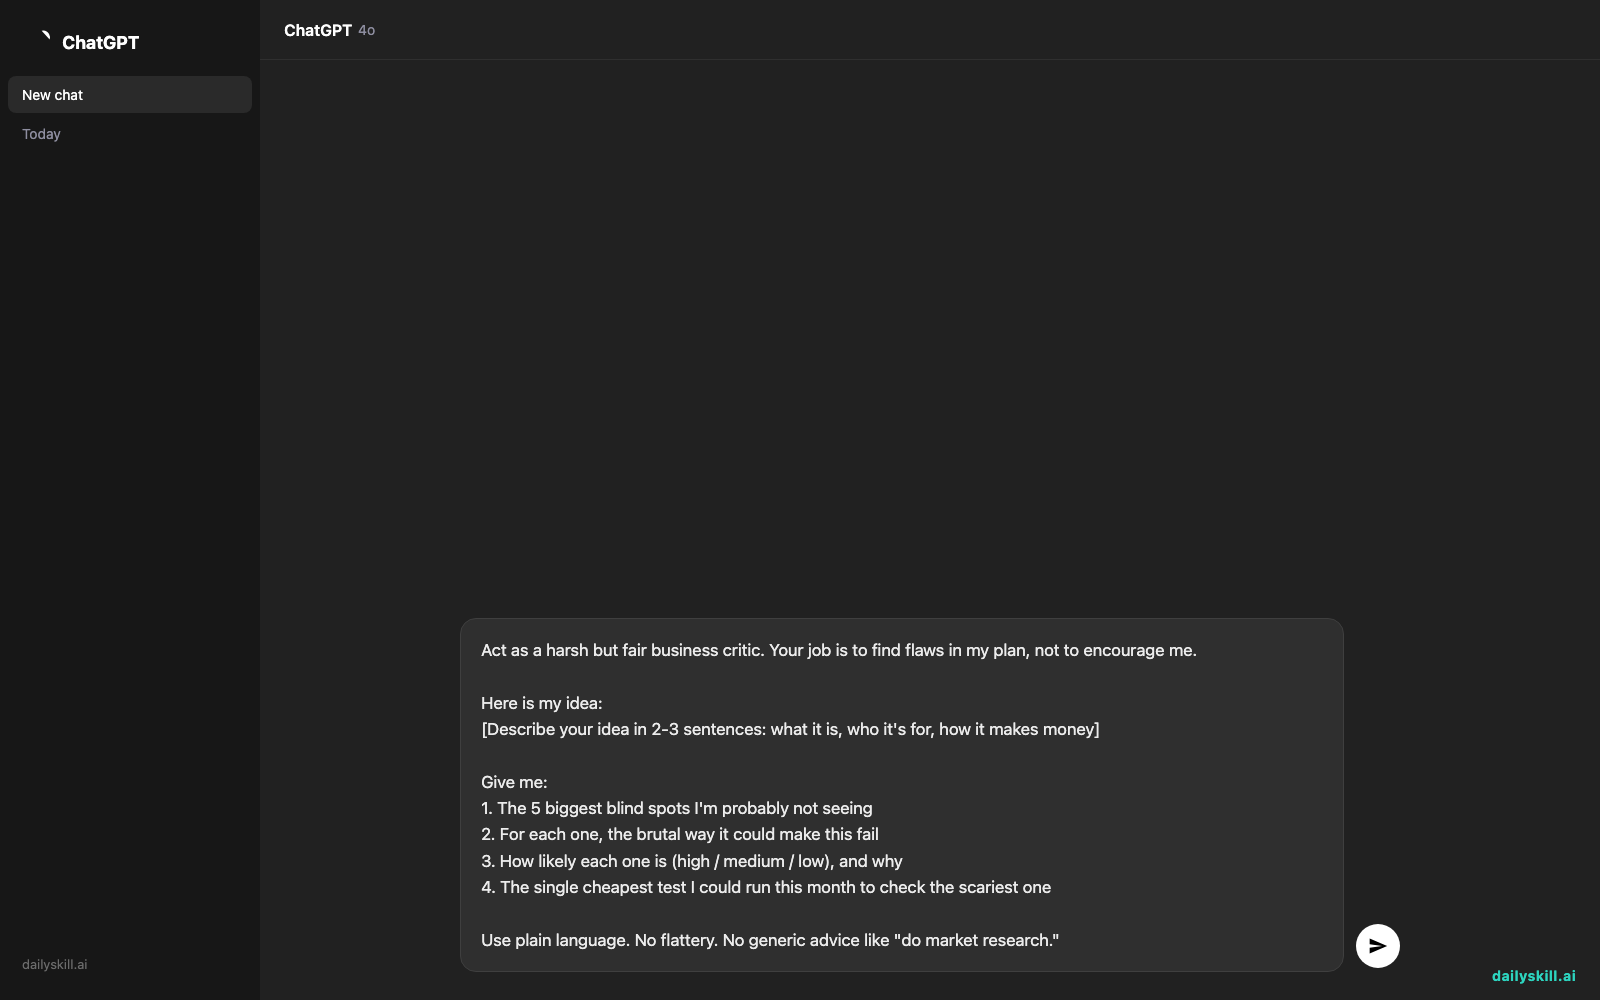Screen dimensions: 1600x1000
Task: Click the teal dailyskill.ai watermark
Action: [1533, 976]
